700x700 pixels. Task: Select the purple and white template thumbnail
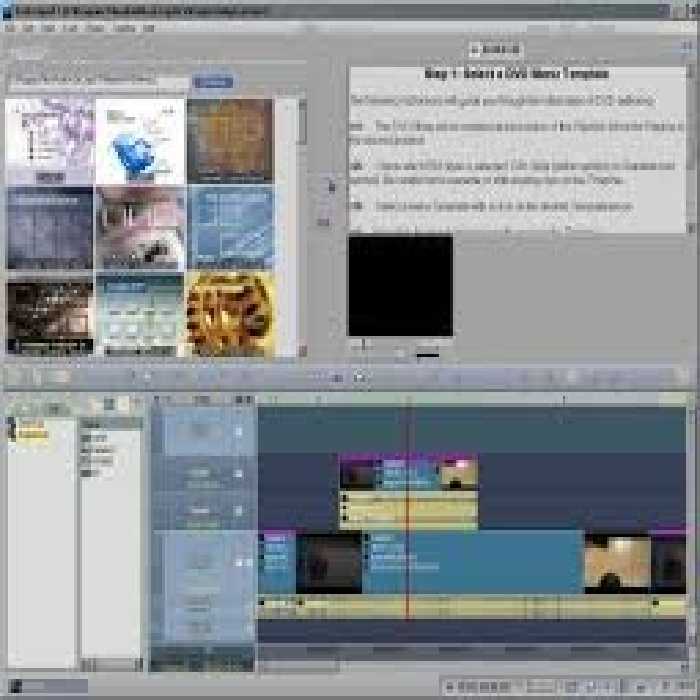tap(50, 141)
